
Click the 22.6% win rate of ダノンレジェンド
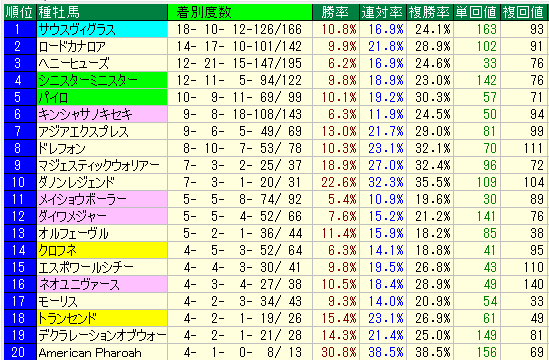[x=339, y=182]
